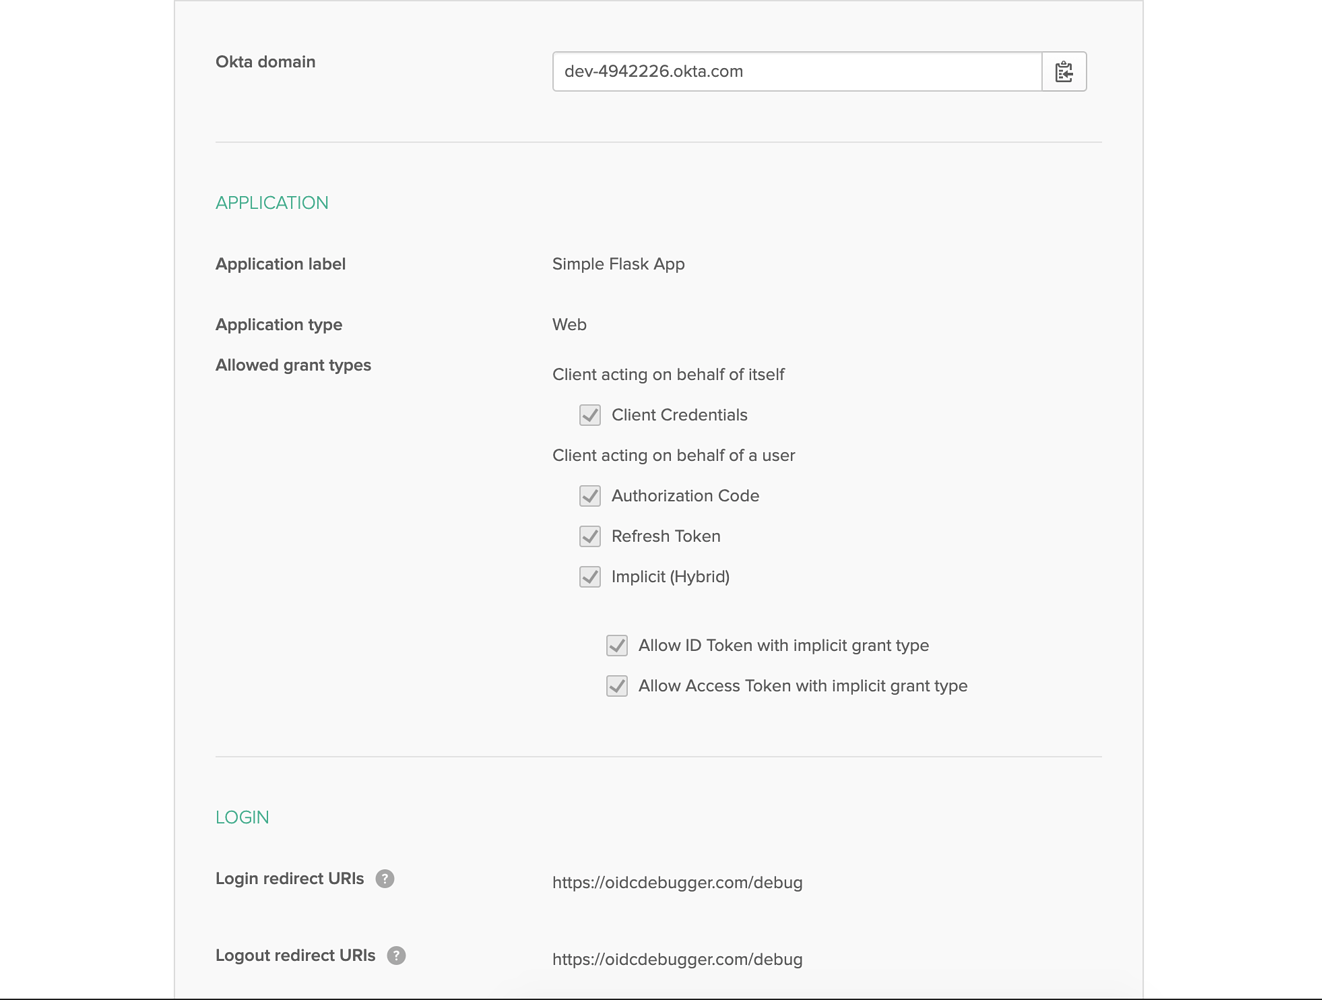Click the Client Credentials label text

[679, 415]
